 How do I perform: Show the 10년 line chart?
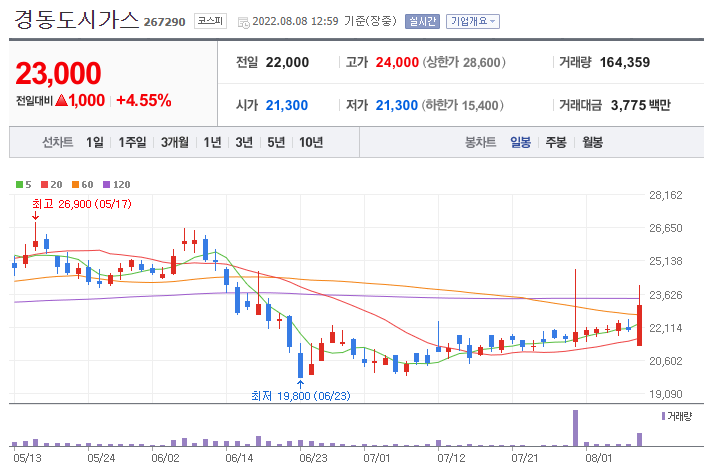click(x=311, y=142)
